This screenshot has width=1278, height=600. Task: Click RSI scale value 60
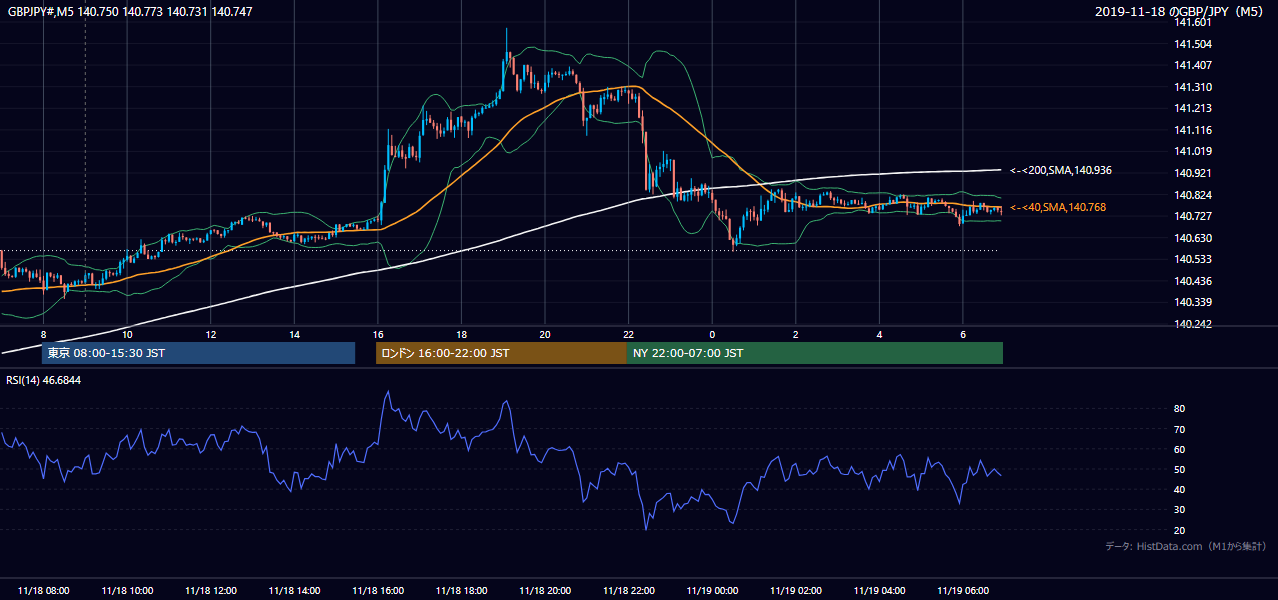[1180, 449]
